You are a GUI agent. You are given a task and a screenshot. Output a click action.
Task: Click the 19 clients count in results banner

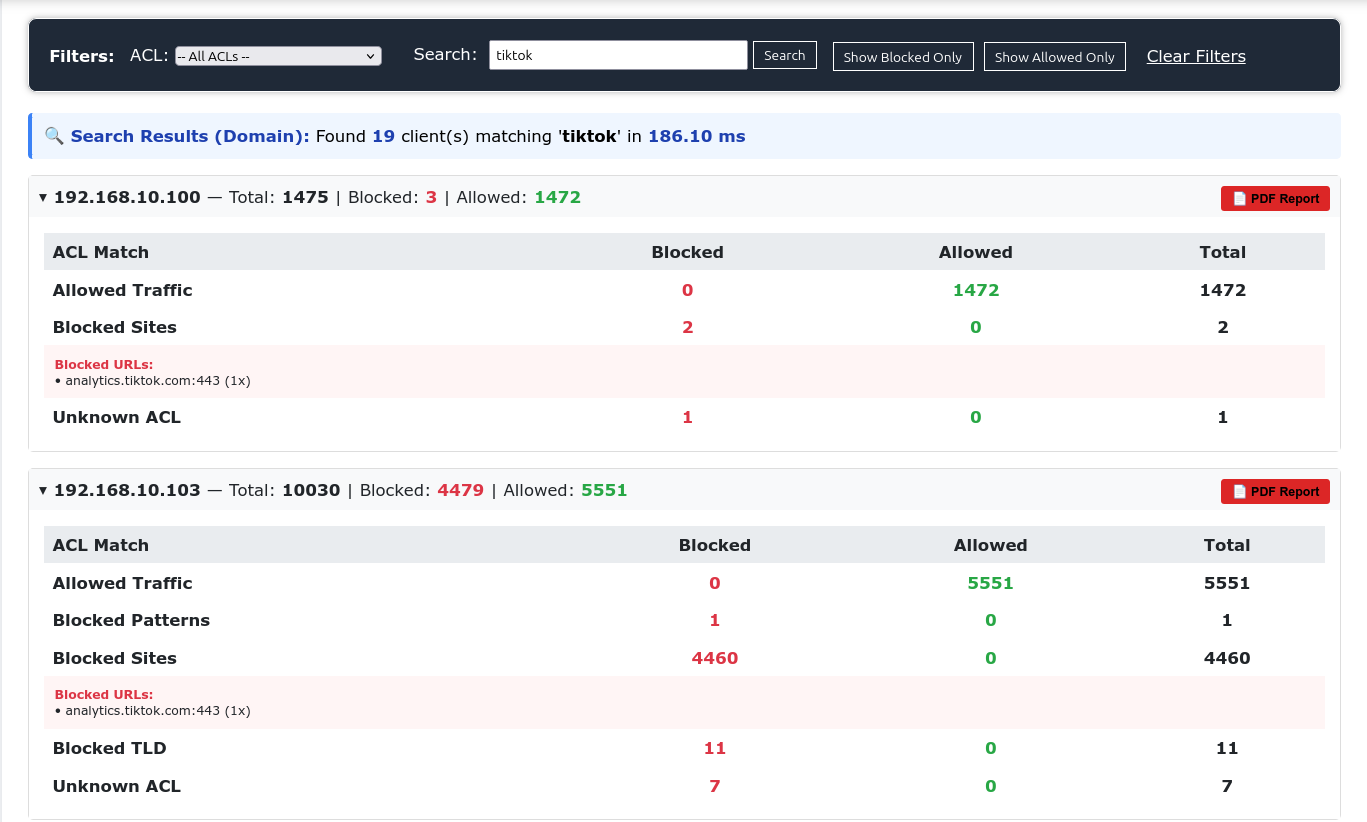[x=383, y=136]
